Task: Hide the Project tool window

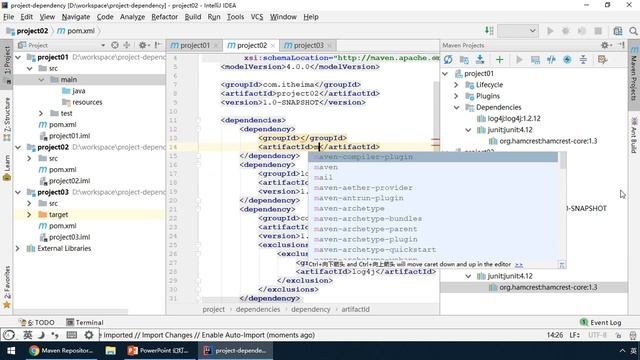Action: (158, 45)
